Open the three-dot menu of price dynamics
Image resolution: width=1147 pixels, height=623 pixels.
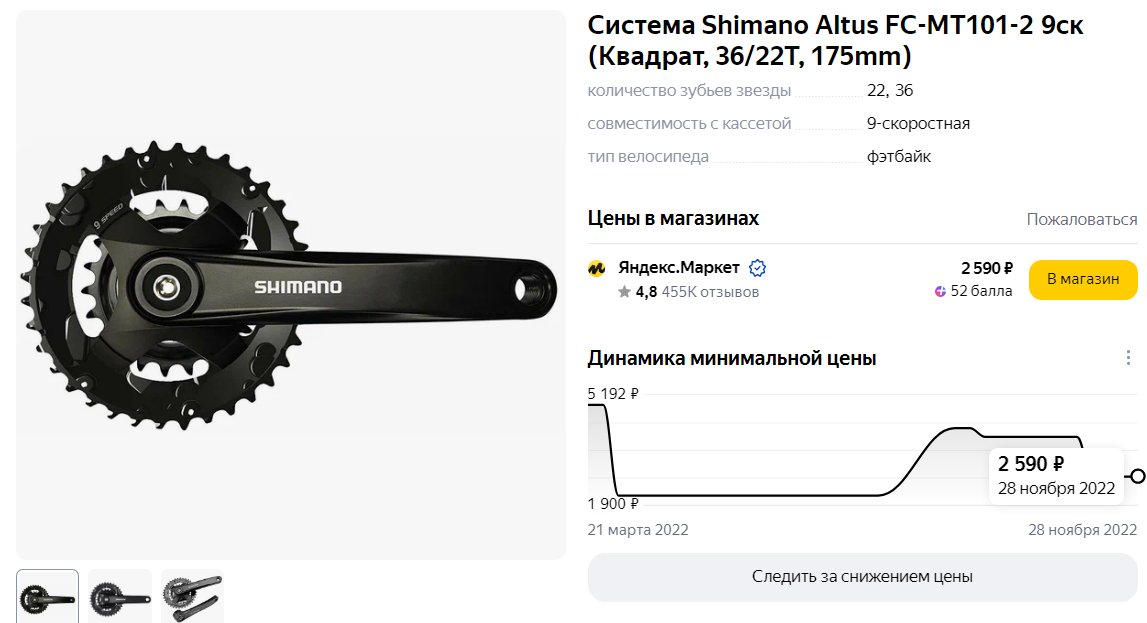pos(1128,358)
